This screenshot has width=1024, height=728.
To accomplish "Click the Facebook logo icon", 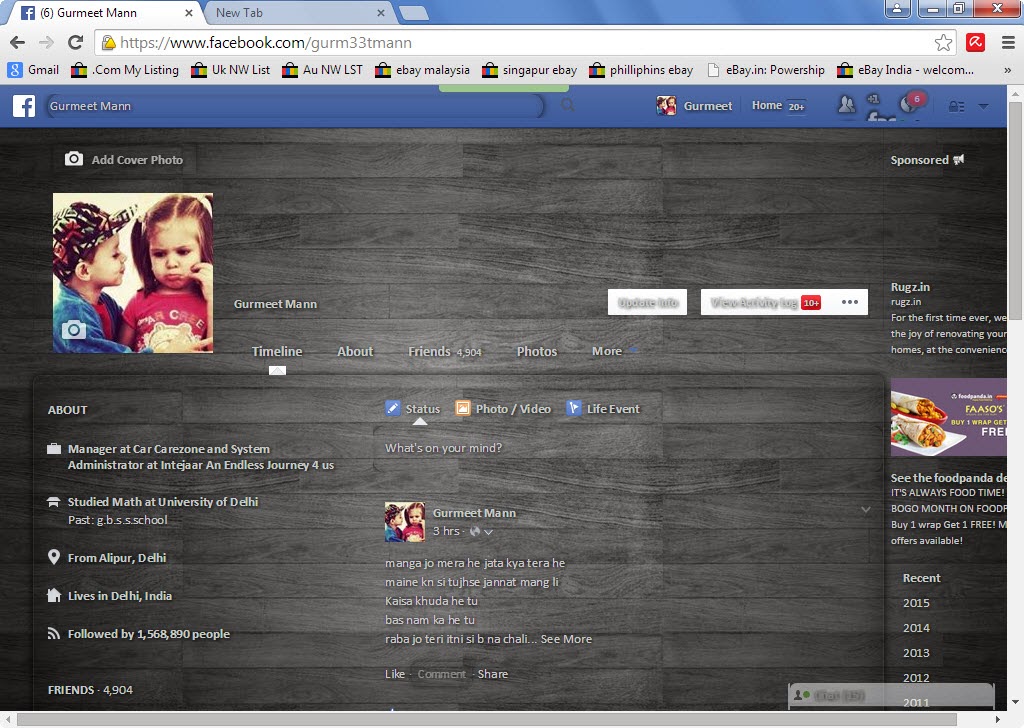I will pyautogui.click(x=24, y=106).
